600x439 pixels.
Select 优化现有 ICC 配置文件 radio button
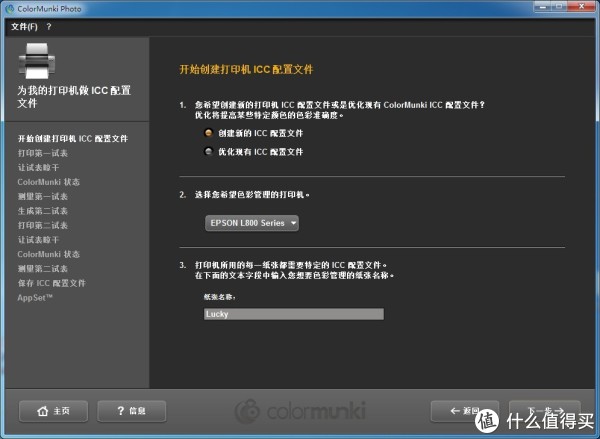[x=208, y=152]
